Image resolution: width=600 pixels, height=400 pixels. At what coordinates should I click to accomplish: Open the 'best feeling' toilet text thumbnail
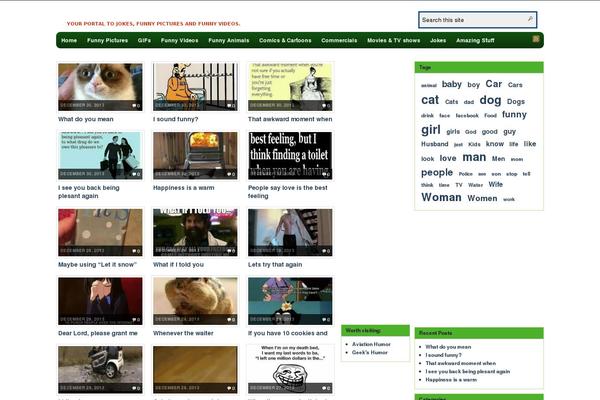[x=290, y=155]
